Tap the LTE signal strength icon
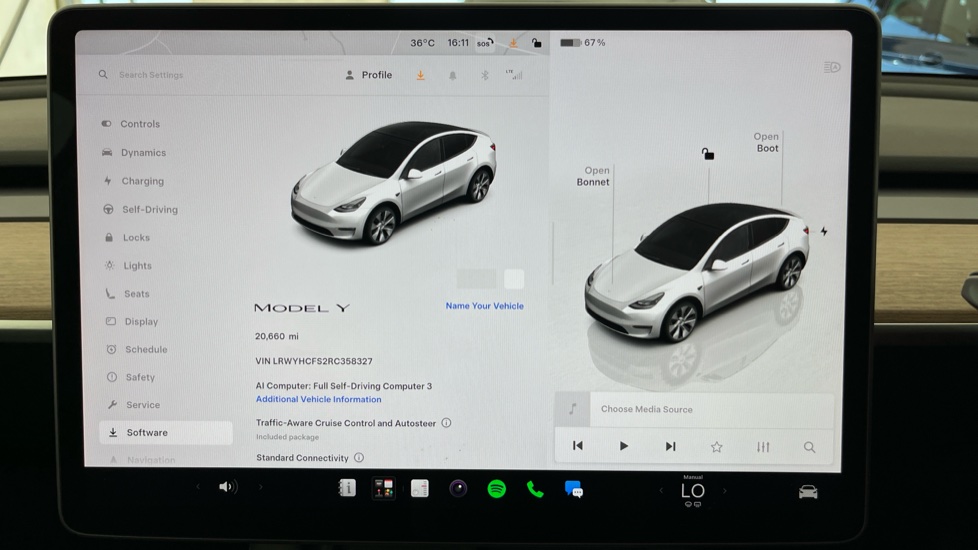978x550 pixels. click(x=515, y=75)
